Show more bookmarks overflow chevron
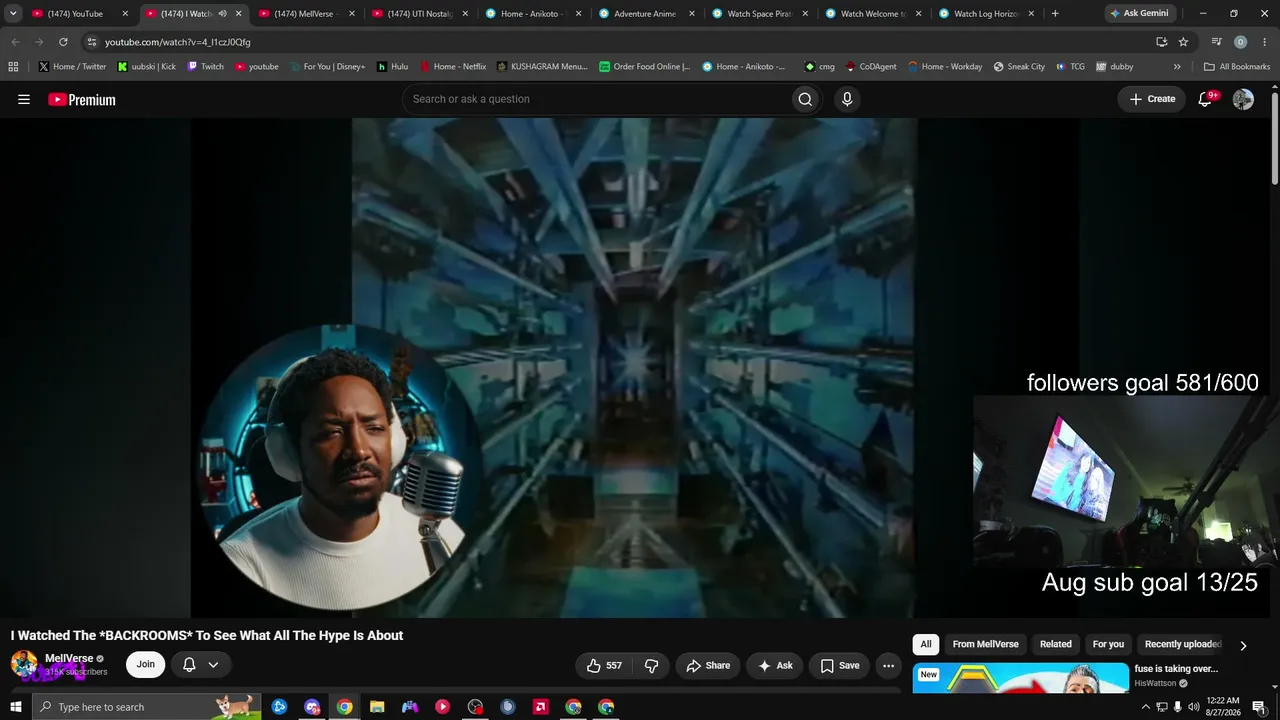 coord(1177,67)
